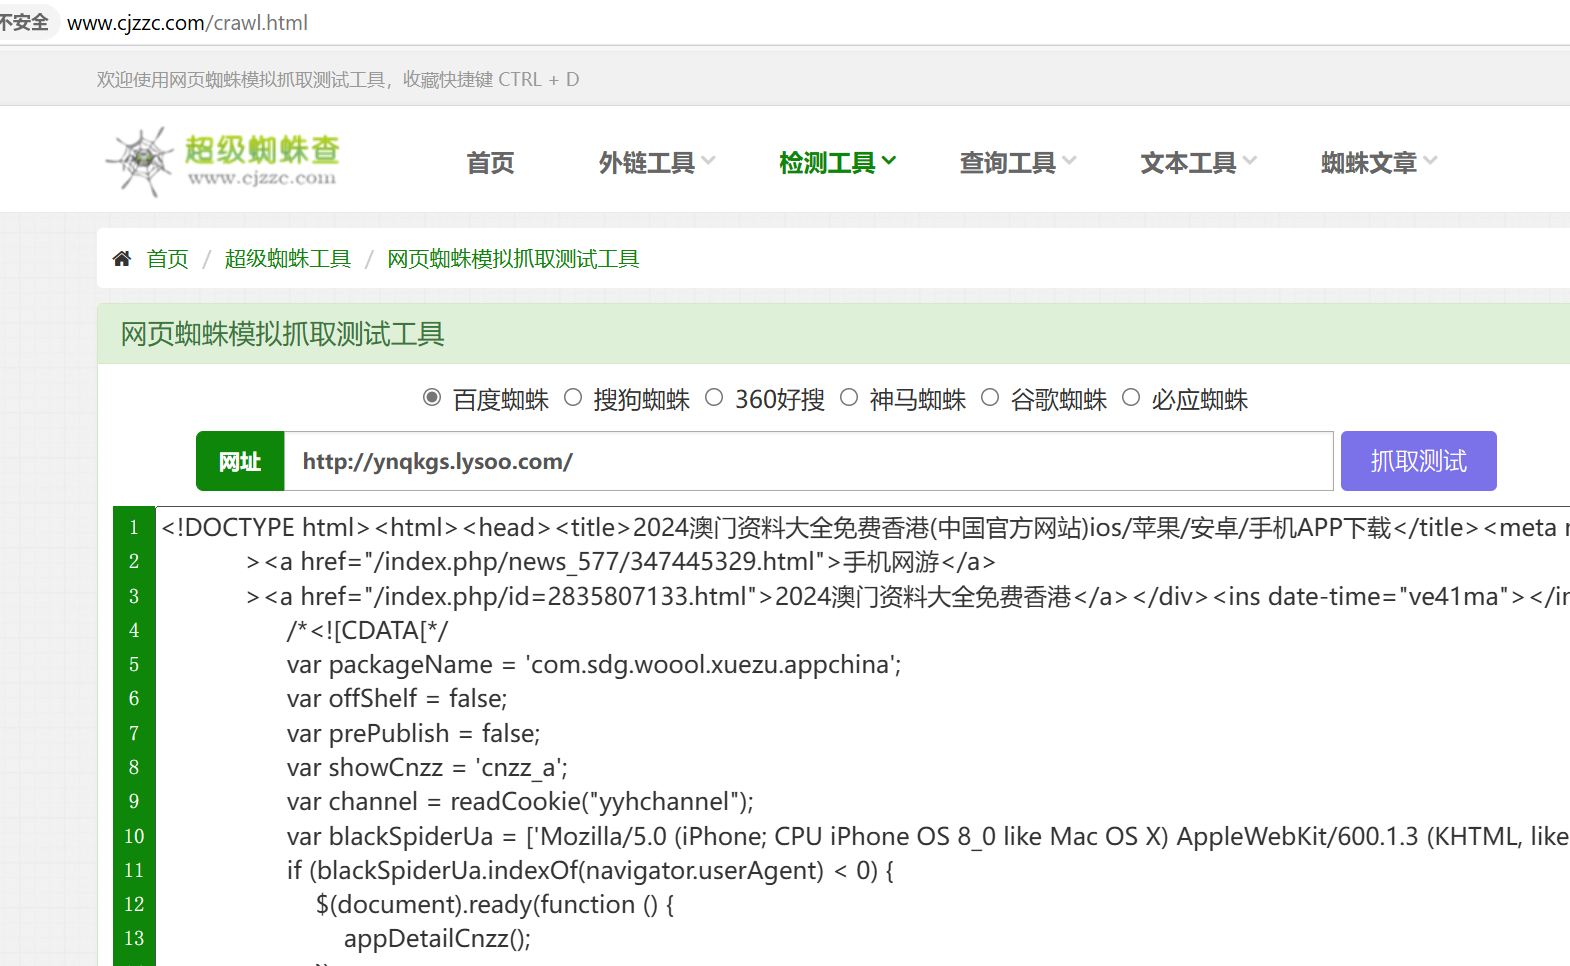Select the 360好搜 radio button
The height and width of the screenshot is (966, 1570).
click(x=714, y=398)
